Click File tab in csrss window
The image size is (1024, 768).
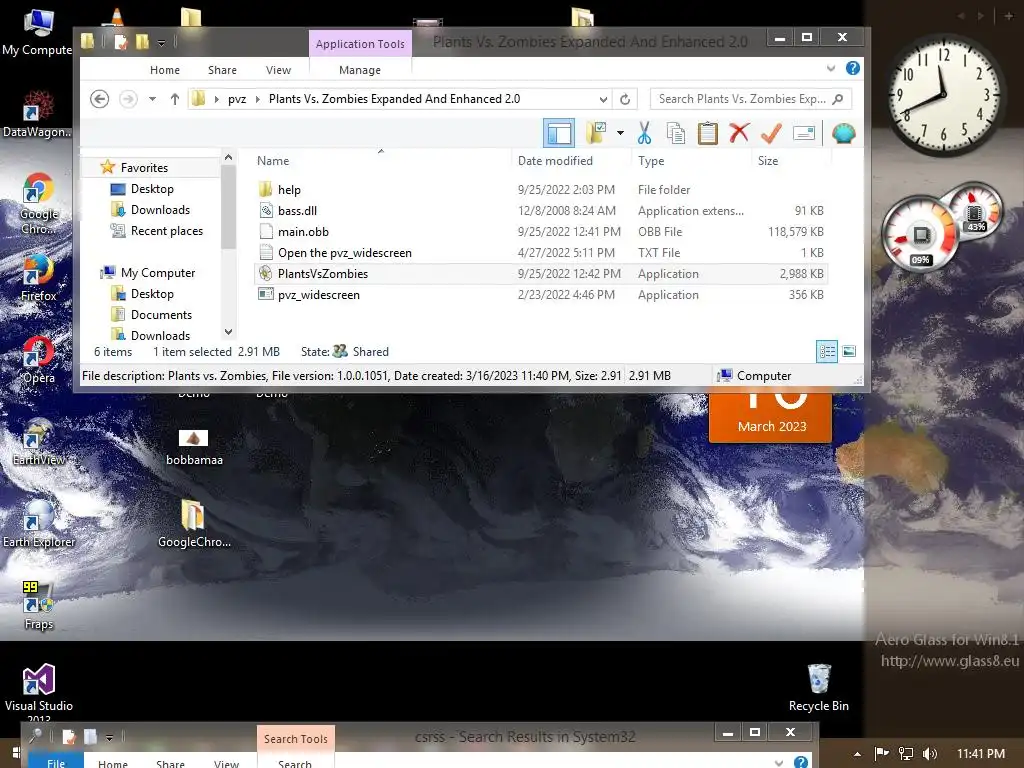(56, 762)
